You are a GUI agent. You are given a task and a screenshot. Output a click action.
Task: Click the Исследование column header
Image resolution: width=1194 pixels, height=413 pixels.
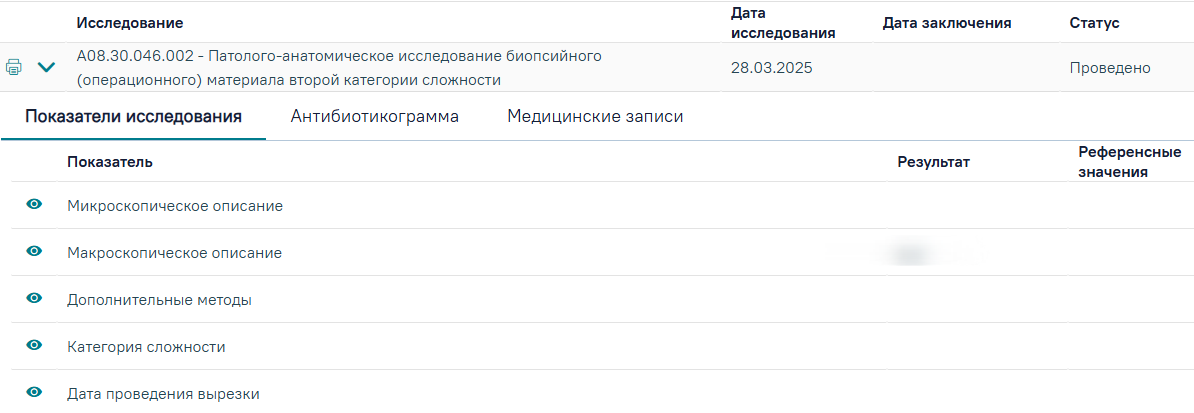pyautogui.click(x=130, y=23)
